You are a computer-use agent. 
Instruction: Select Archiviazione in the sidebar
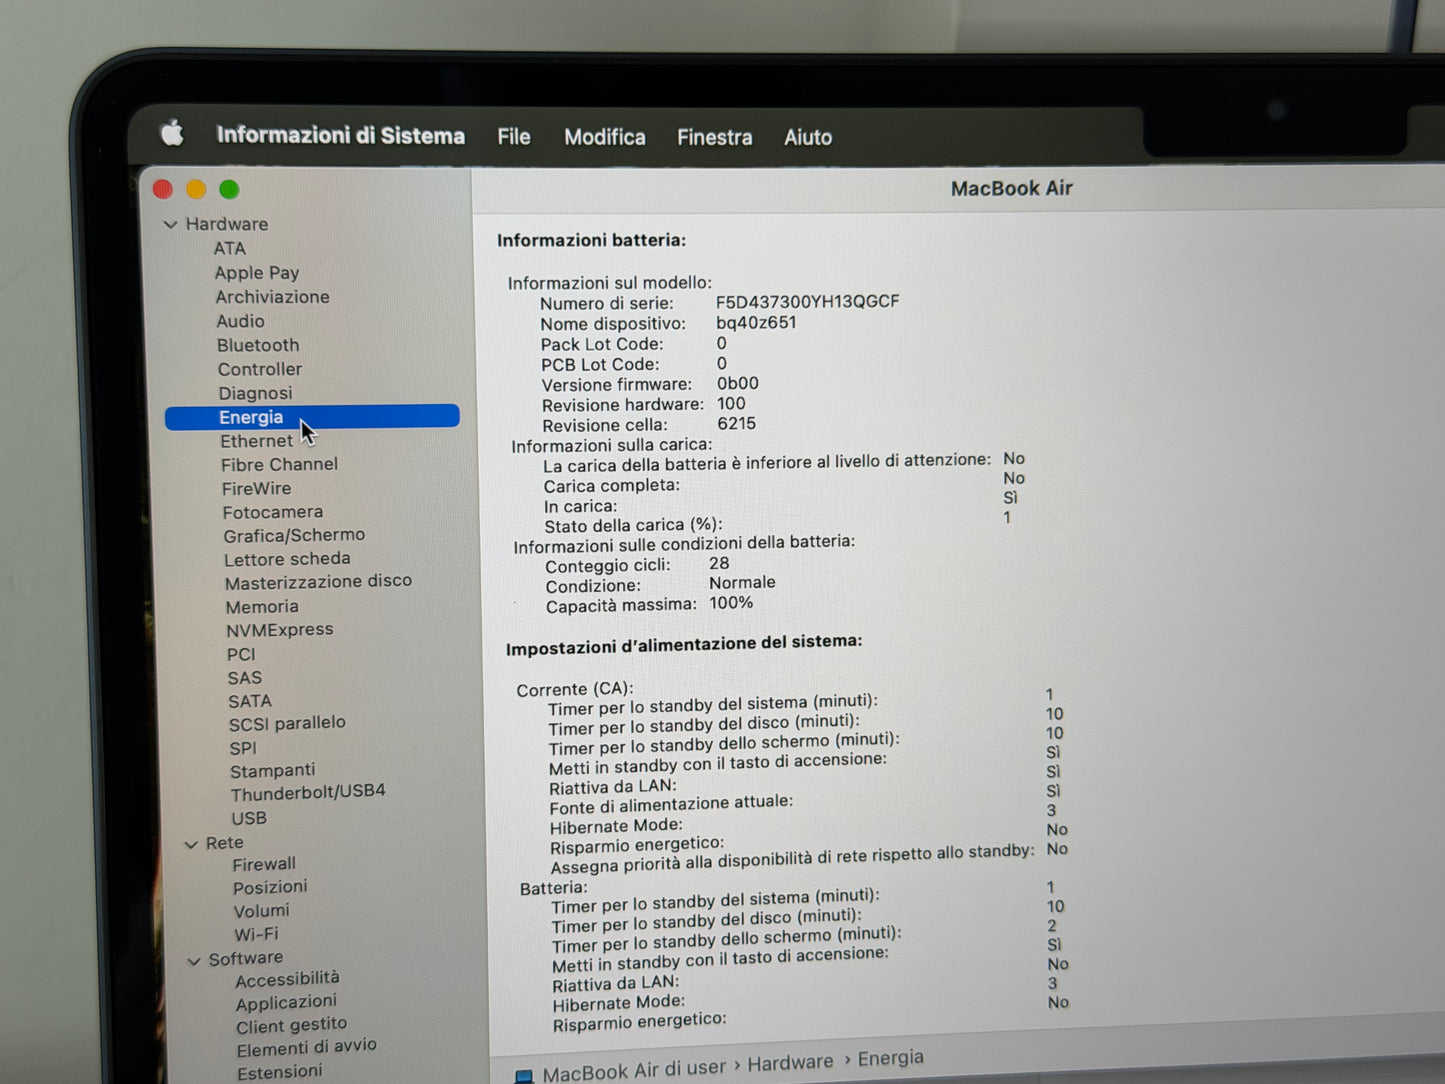click(x=272, y=297)
